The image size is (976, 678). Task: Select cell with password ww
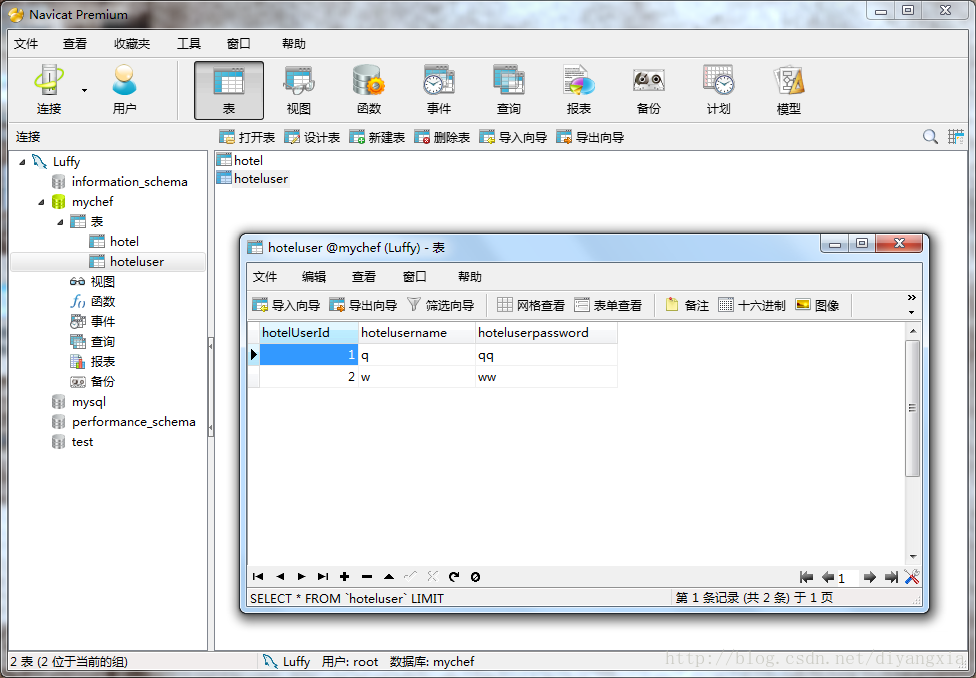coord(547,377)
